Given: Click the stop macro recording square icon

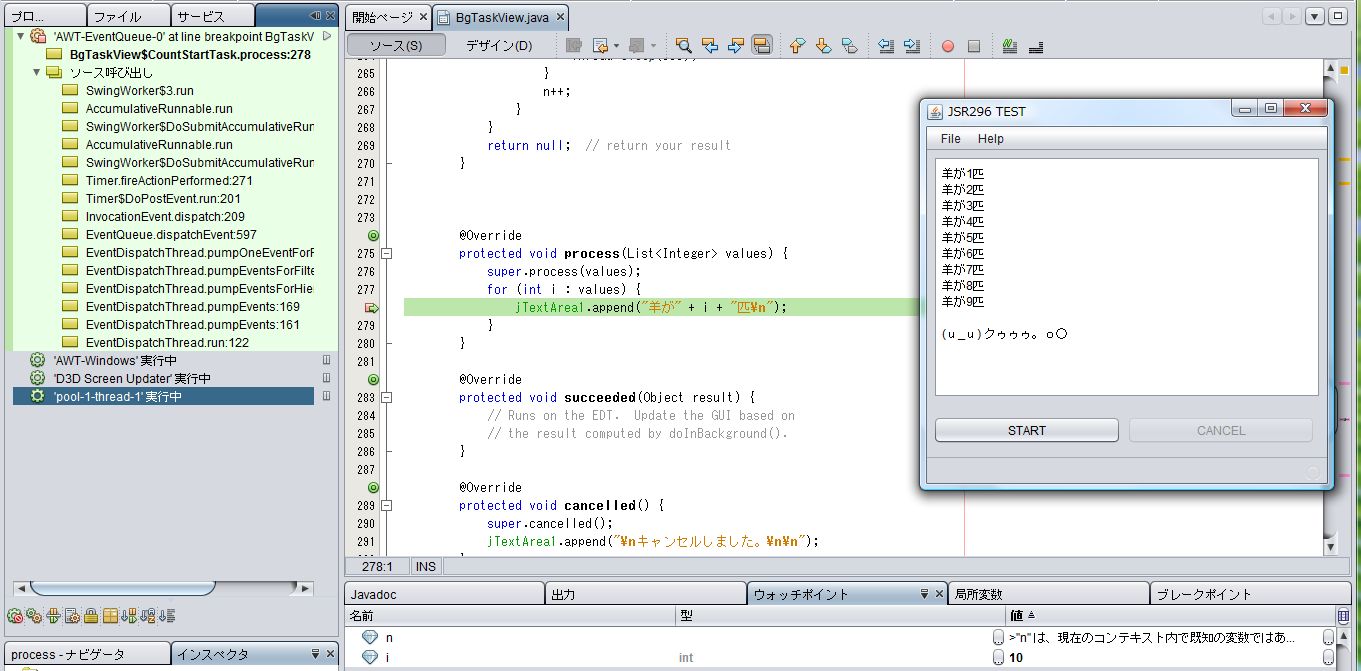Looking at the screenshot, I should pos(973,46).
